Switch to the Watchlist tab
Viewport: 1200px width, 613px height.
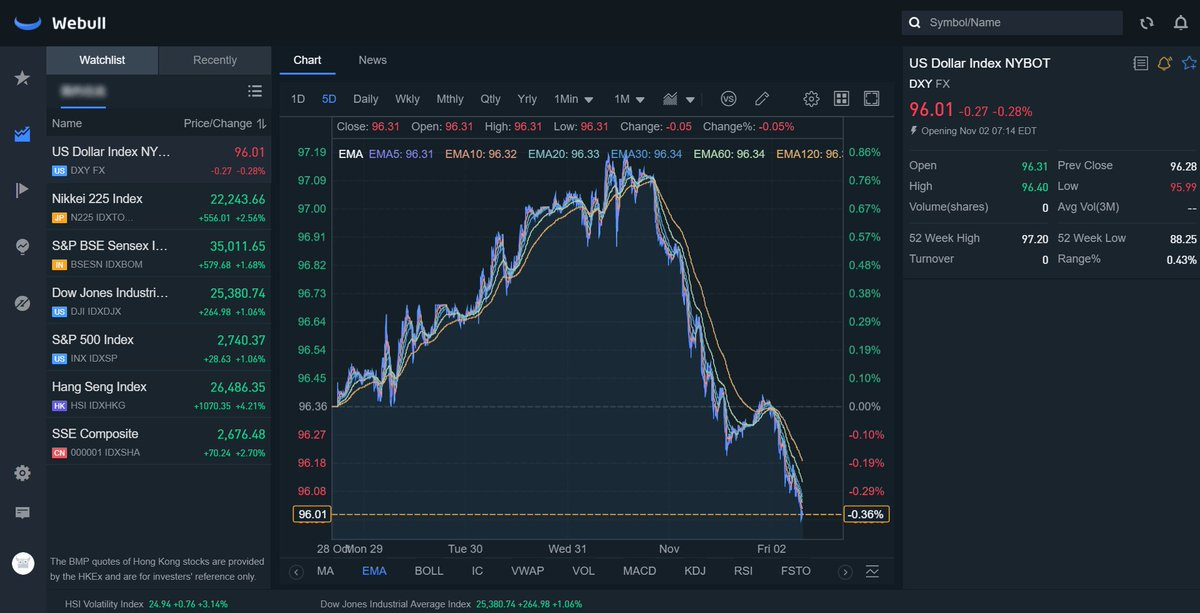tap(102, 60)
